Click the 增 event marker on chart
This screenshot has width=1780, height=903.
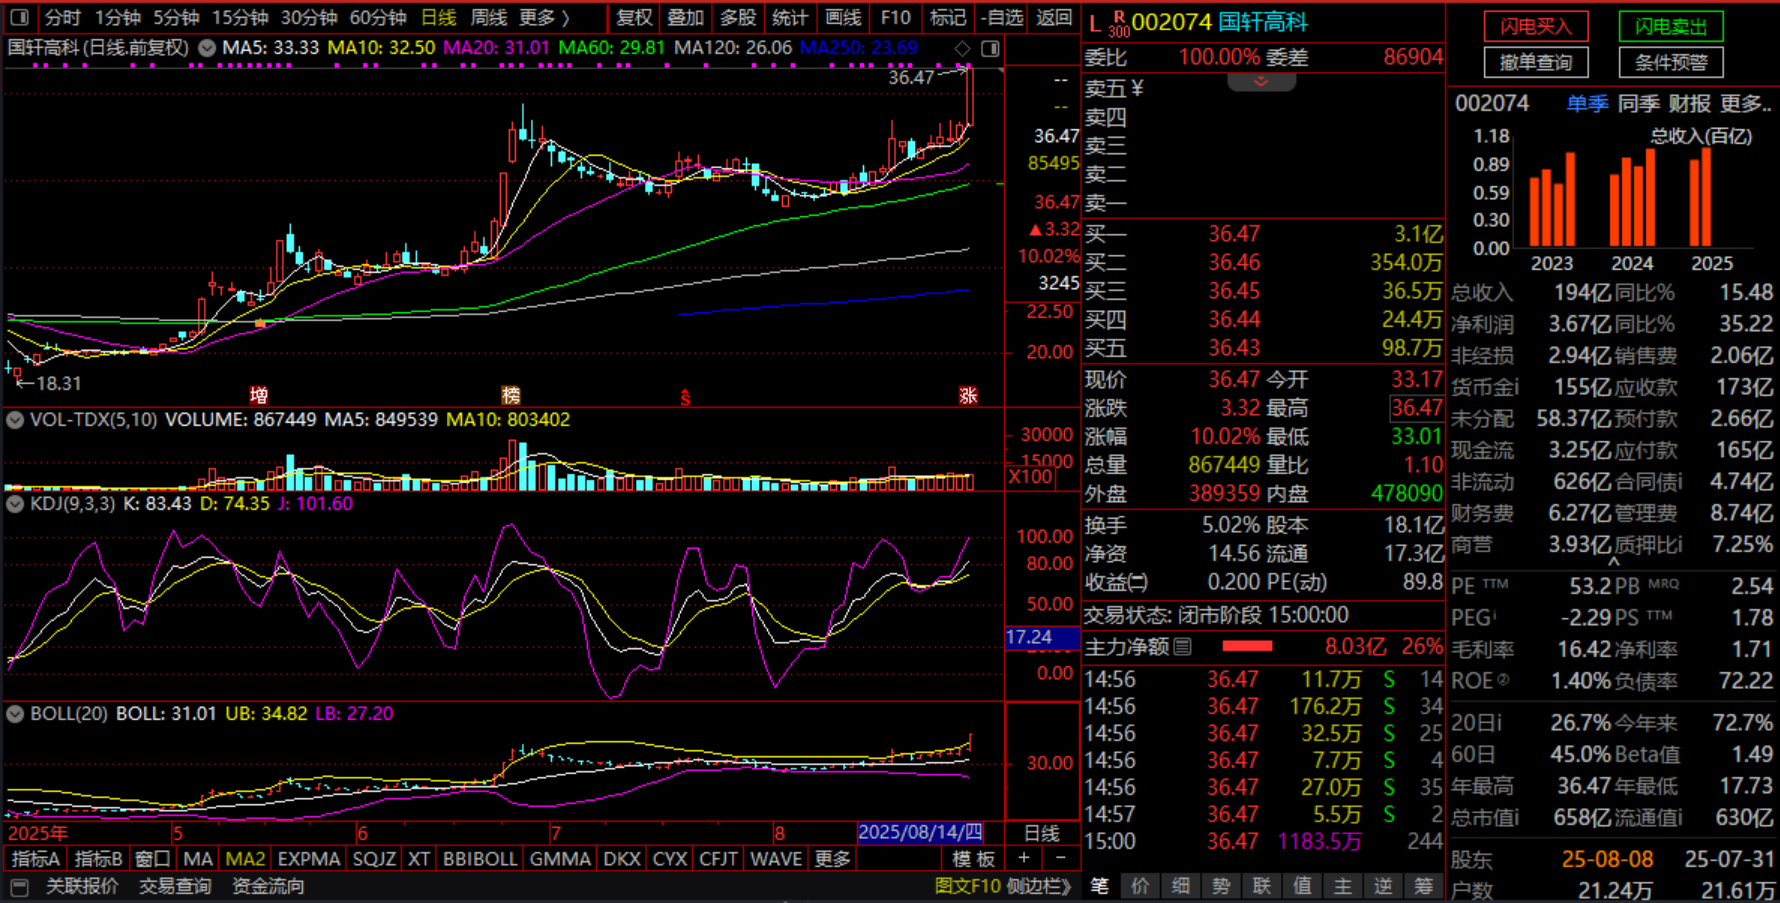click(x=259, y=395)
